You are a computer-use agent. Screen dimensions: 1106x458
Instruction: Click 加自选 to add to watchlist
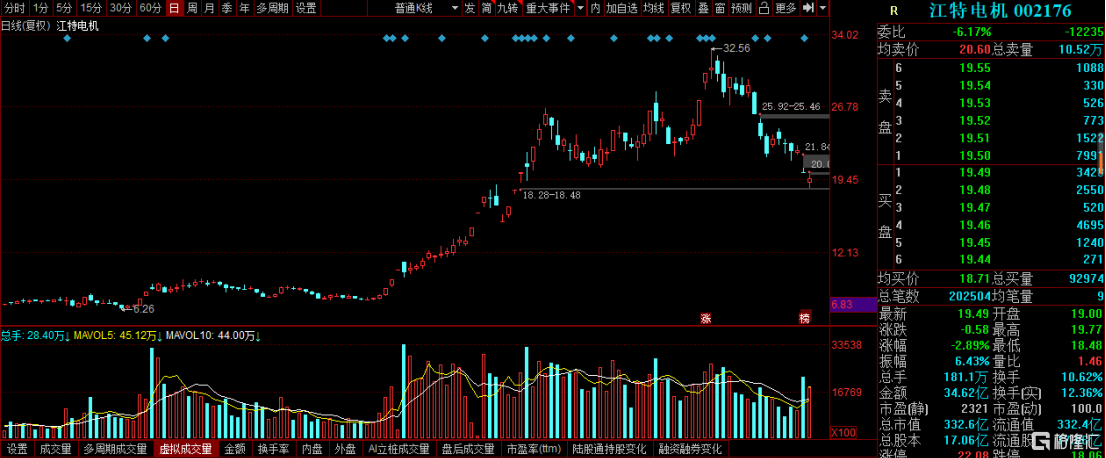tap(622, 8)
